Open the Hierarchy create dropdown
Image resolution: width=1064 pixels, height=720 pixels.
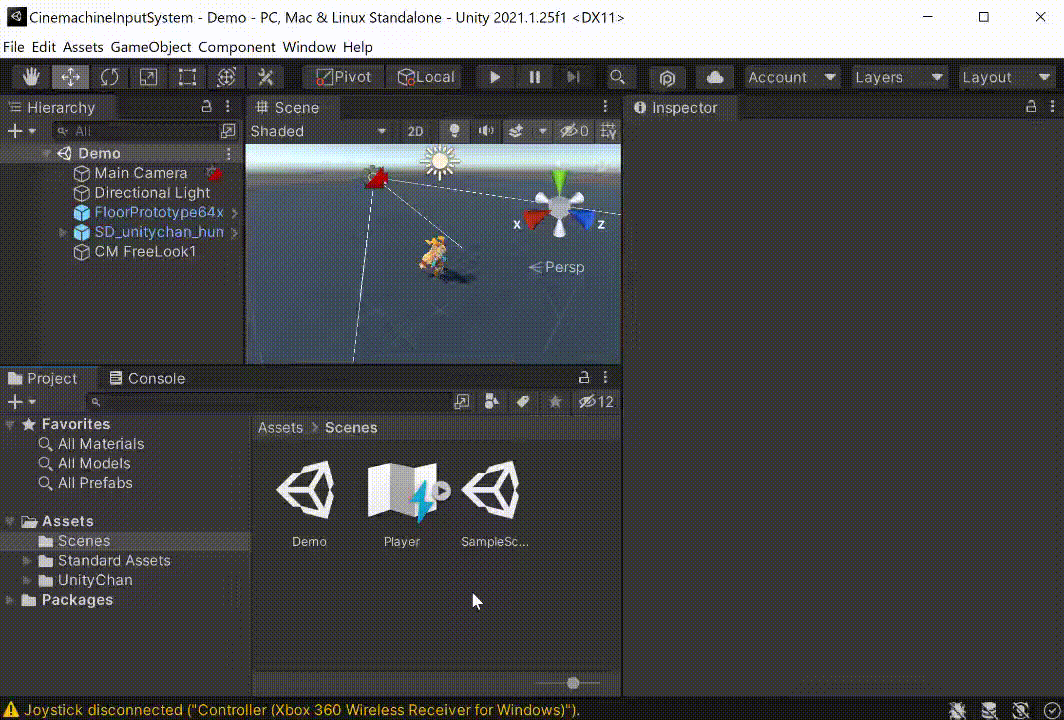(x=21, y=131)
